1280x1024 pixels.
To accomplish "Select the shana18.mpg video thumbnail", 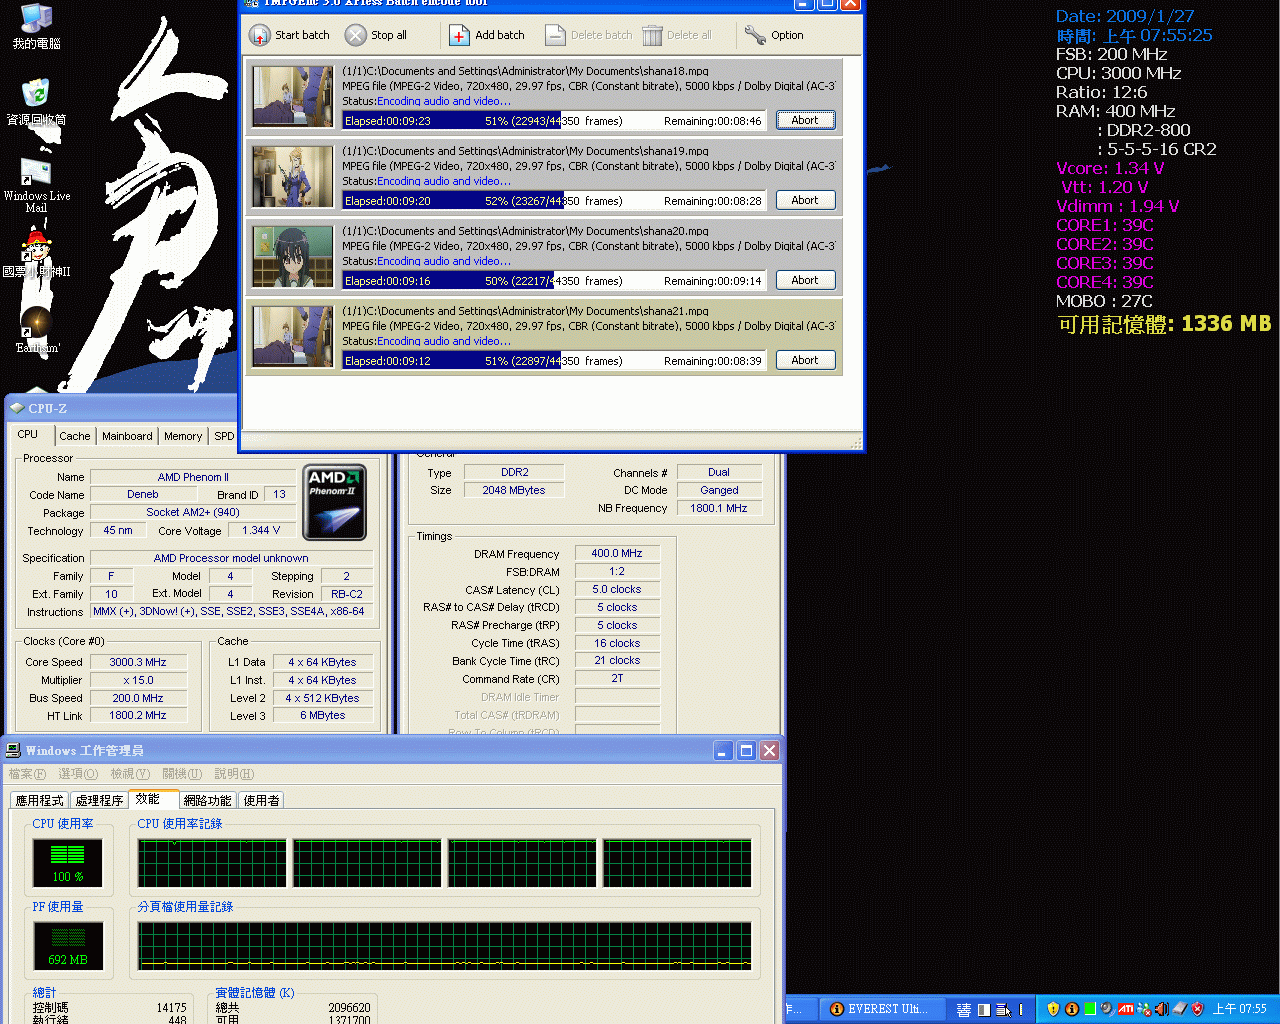I will point(292,96).
